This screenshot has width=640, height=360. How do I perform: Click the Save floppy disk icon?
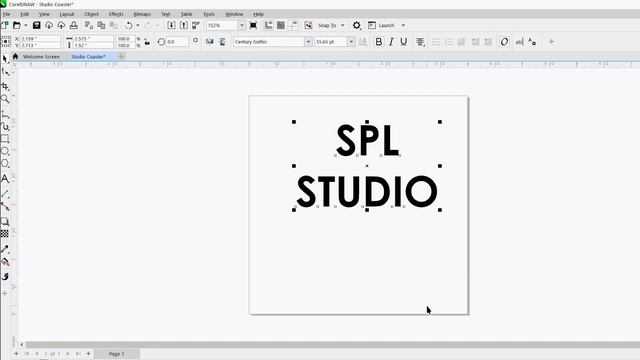click(x=36, y=25)
